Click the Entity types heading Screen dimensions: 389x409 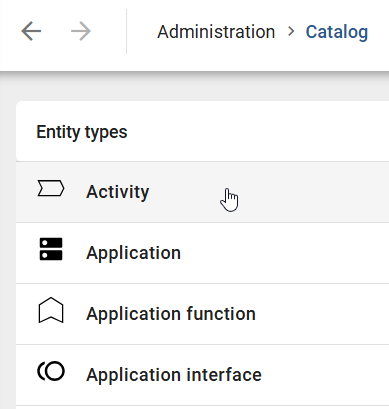click(82, 132)
